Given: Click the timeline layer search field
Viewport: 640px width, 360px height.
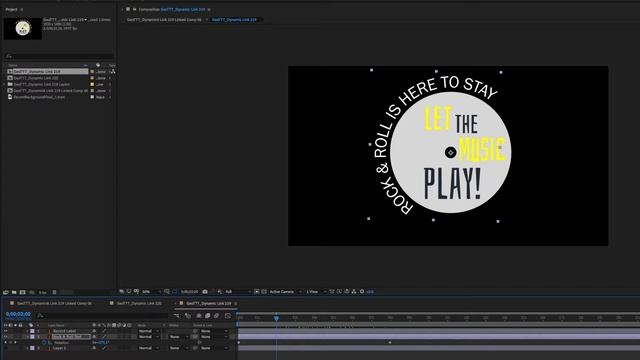Looking at the screenshot, I should coord(102,316).
